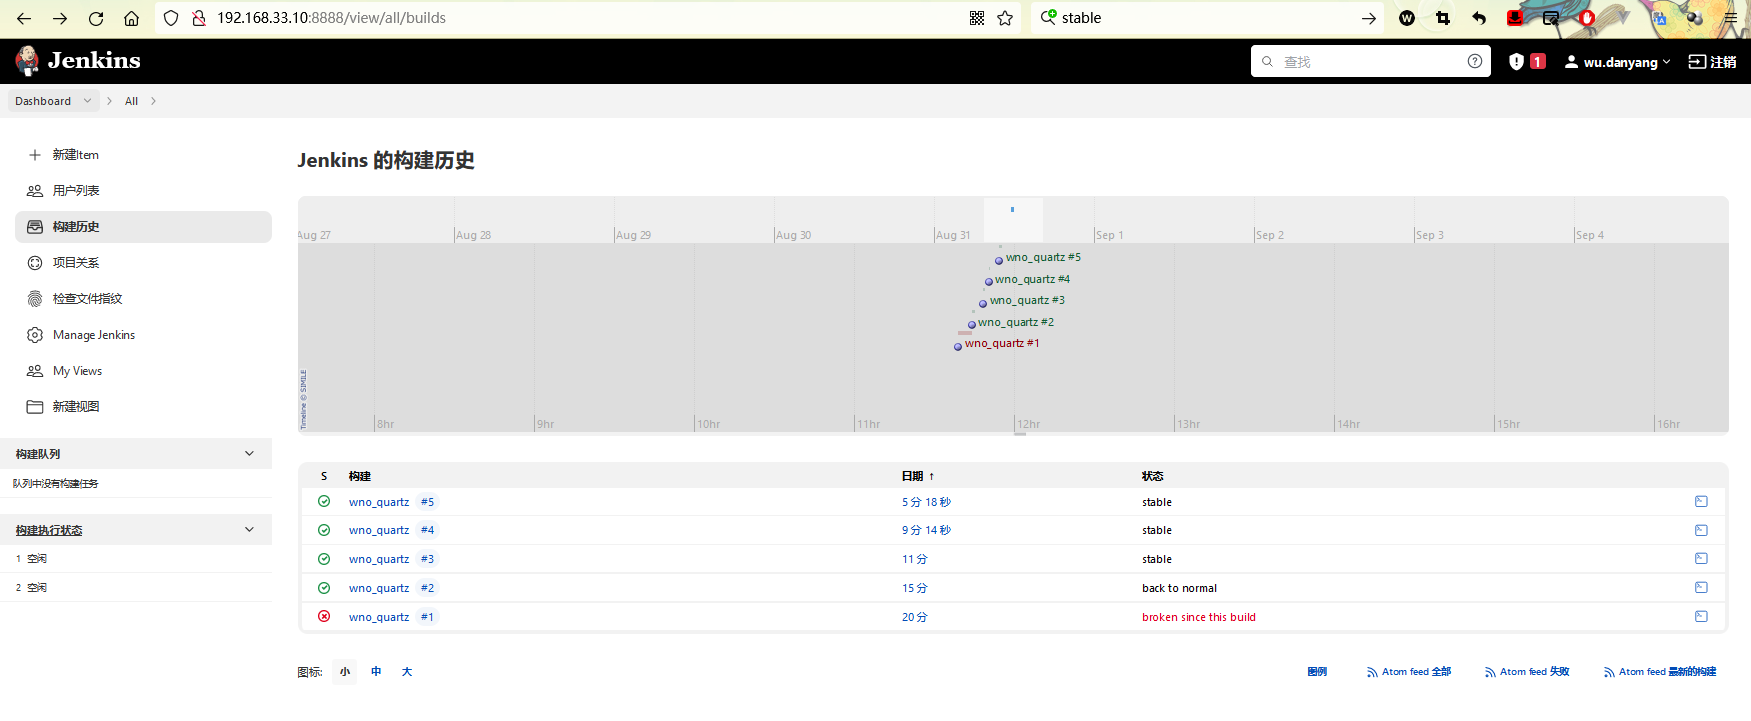Click the search help question mark icon
The width and height of the screenshot is (1751, 721).
(x=1474, y=62)
